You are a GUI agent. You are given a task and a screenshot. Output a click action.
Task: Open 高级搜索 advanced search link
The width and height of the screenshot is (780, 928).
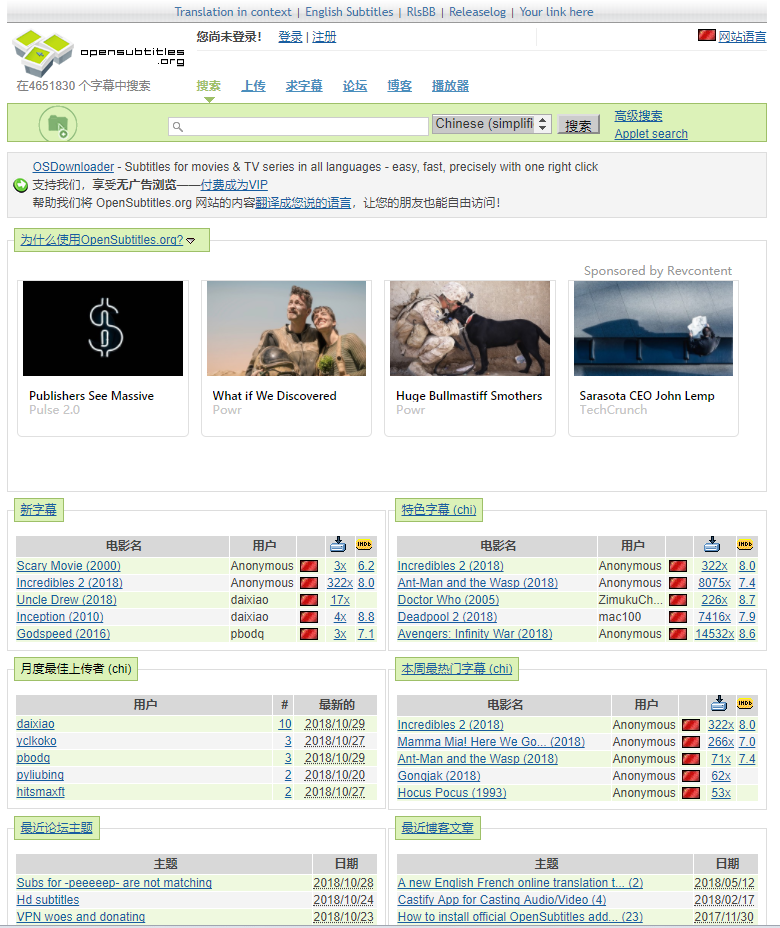pos(638,116)
